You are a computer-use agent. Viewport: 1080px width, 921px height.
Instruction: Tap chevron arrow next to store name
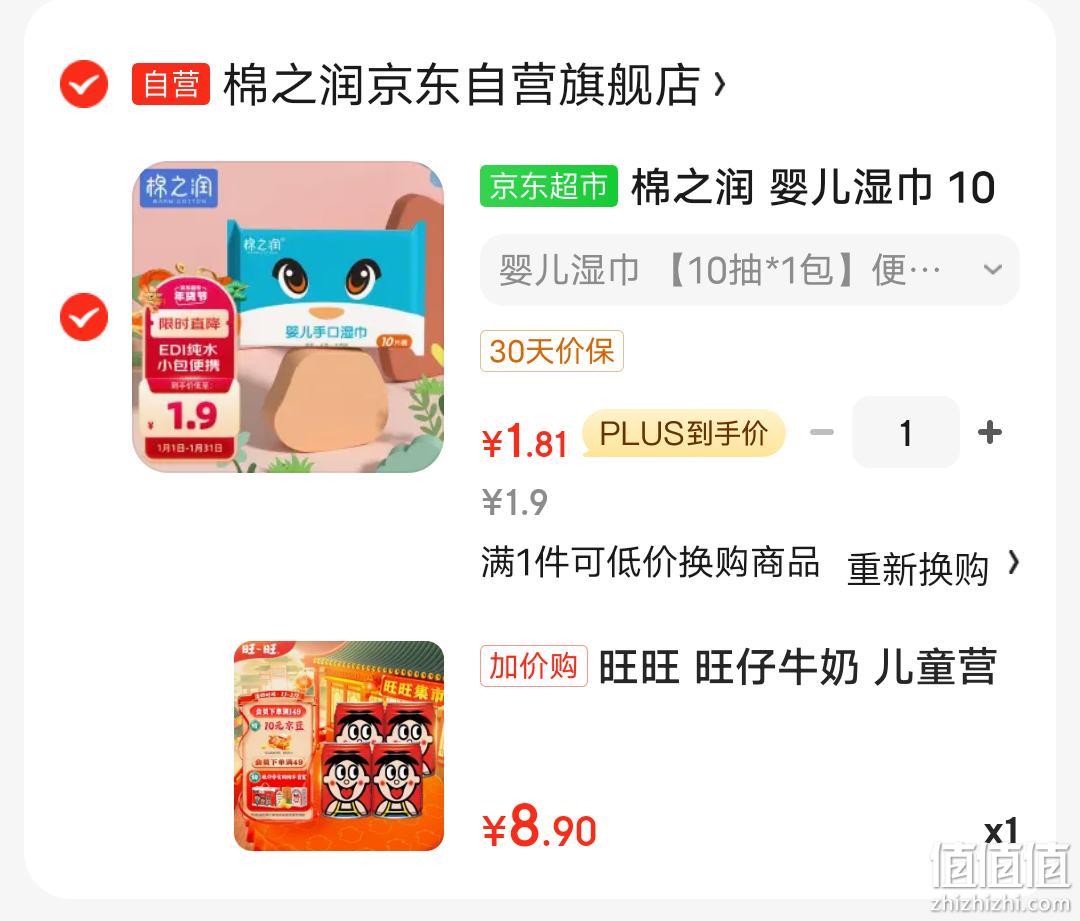[720, 84]
